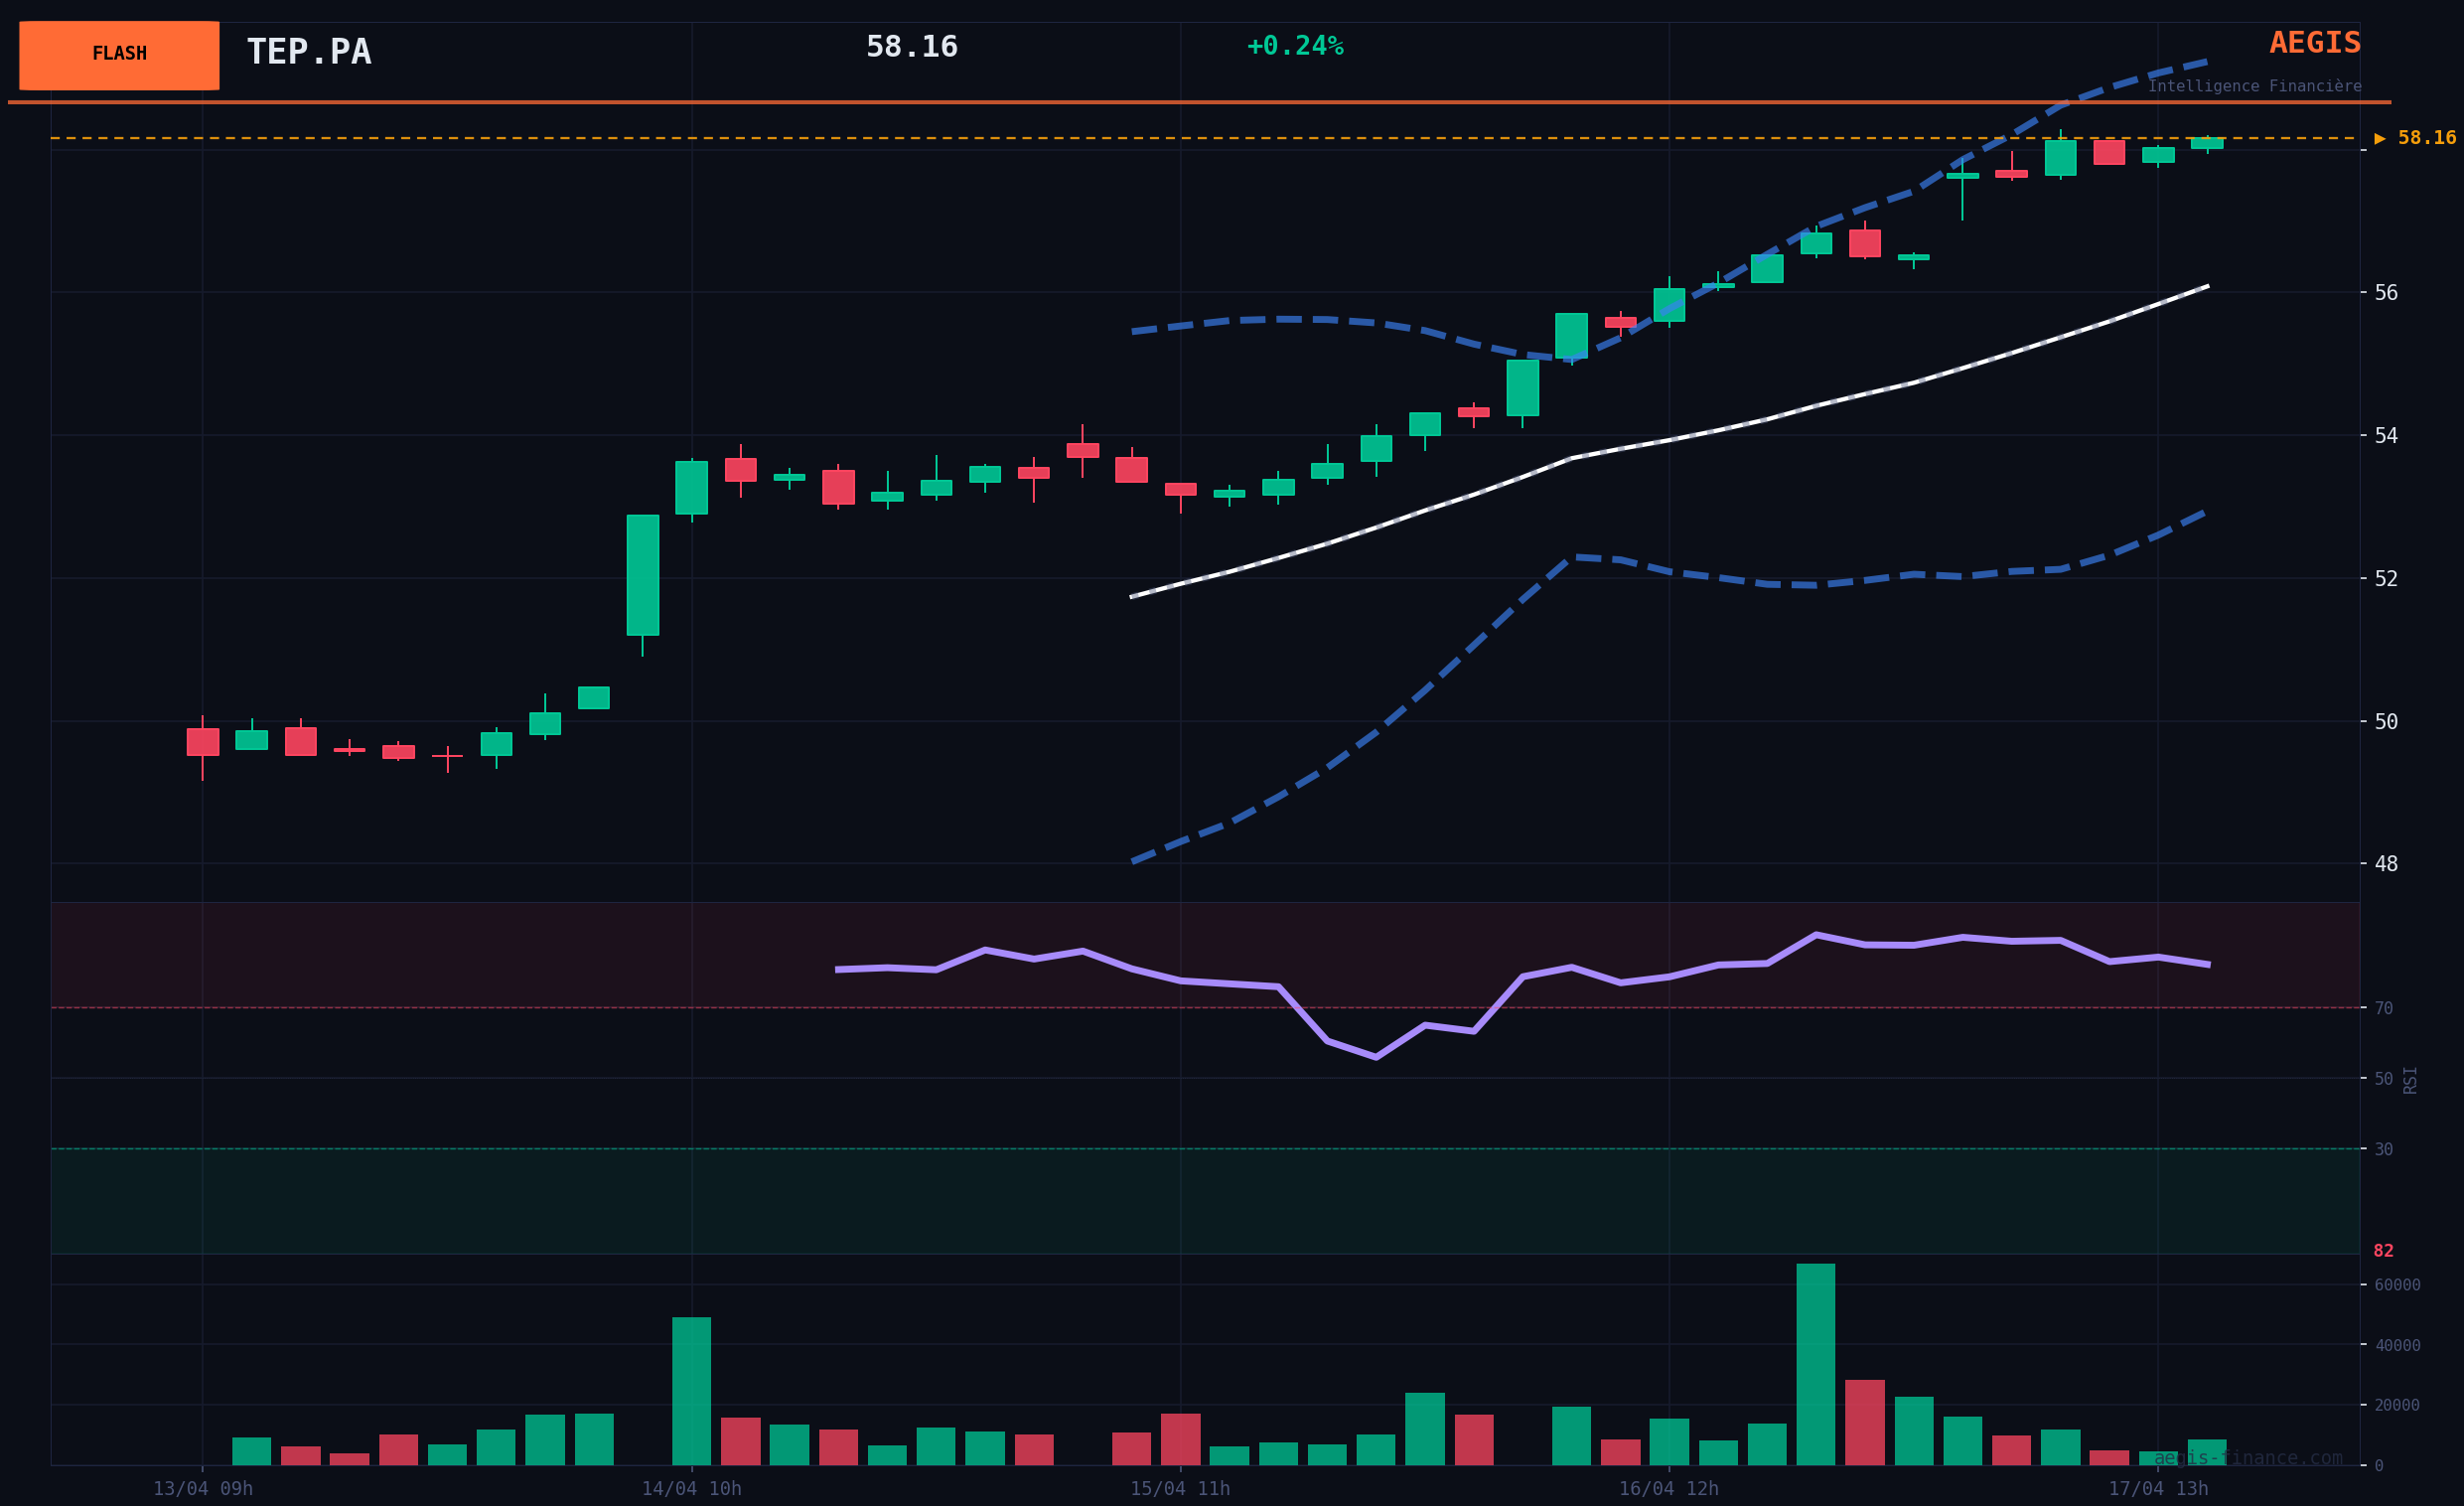Click the RSI axis label

pos(2410,1079)
